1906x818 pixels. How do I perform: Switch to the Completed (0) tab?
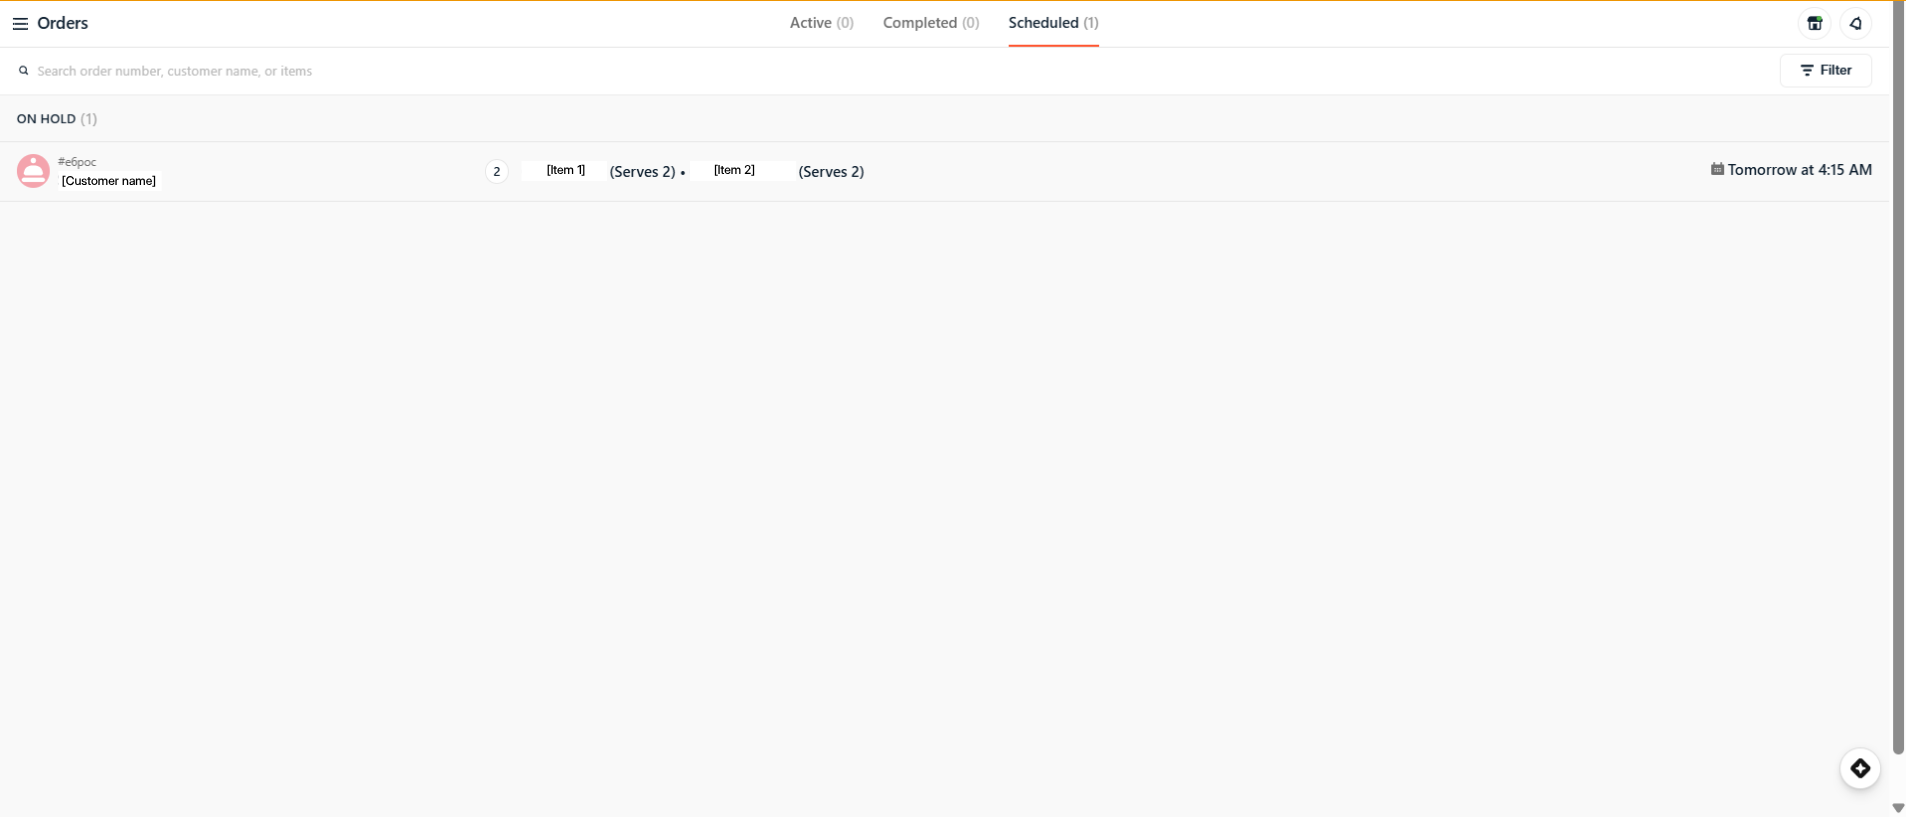(931, 23)
